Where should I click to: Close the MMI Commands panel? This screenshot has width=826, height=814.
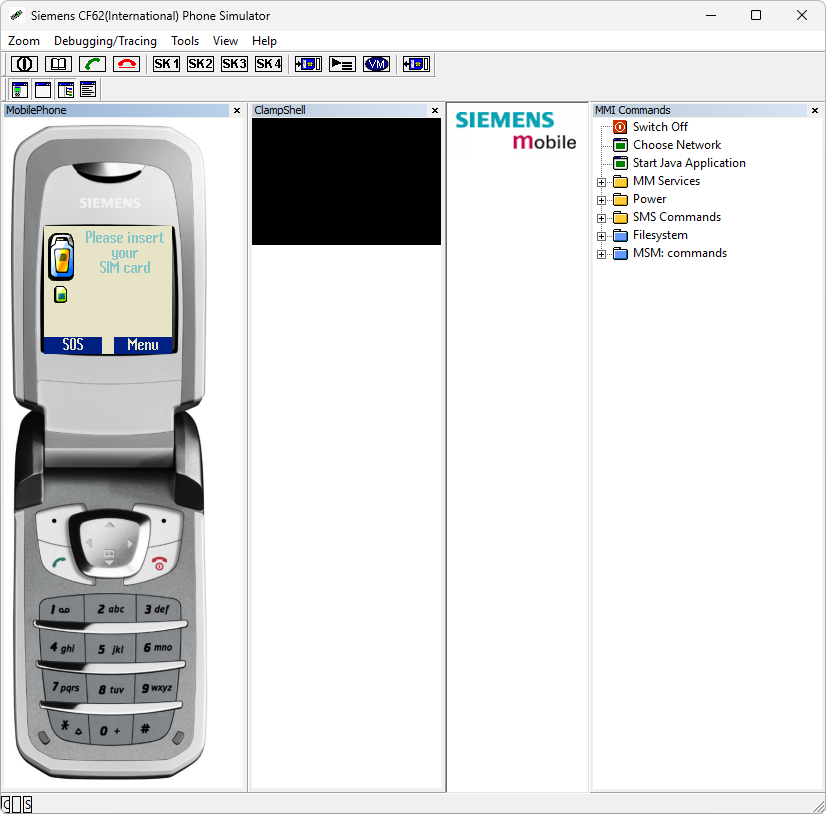(815, 111)
